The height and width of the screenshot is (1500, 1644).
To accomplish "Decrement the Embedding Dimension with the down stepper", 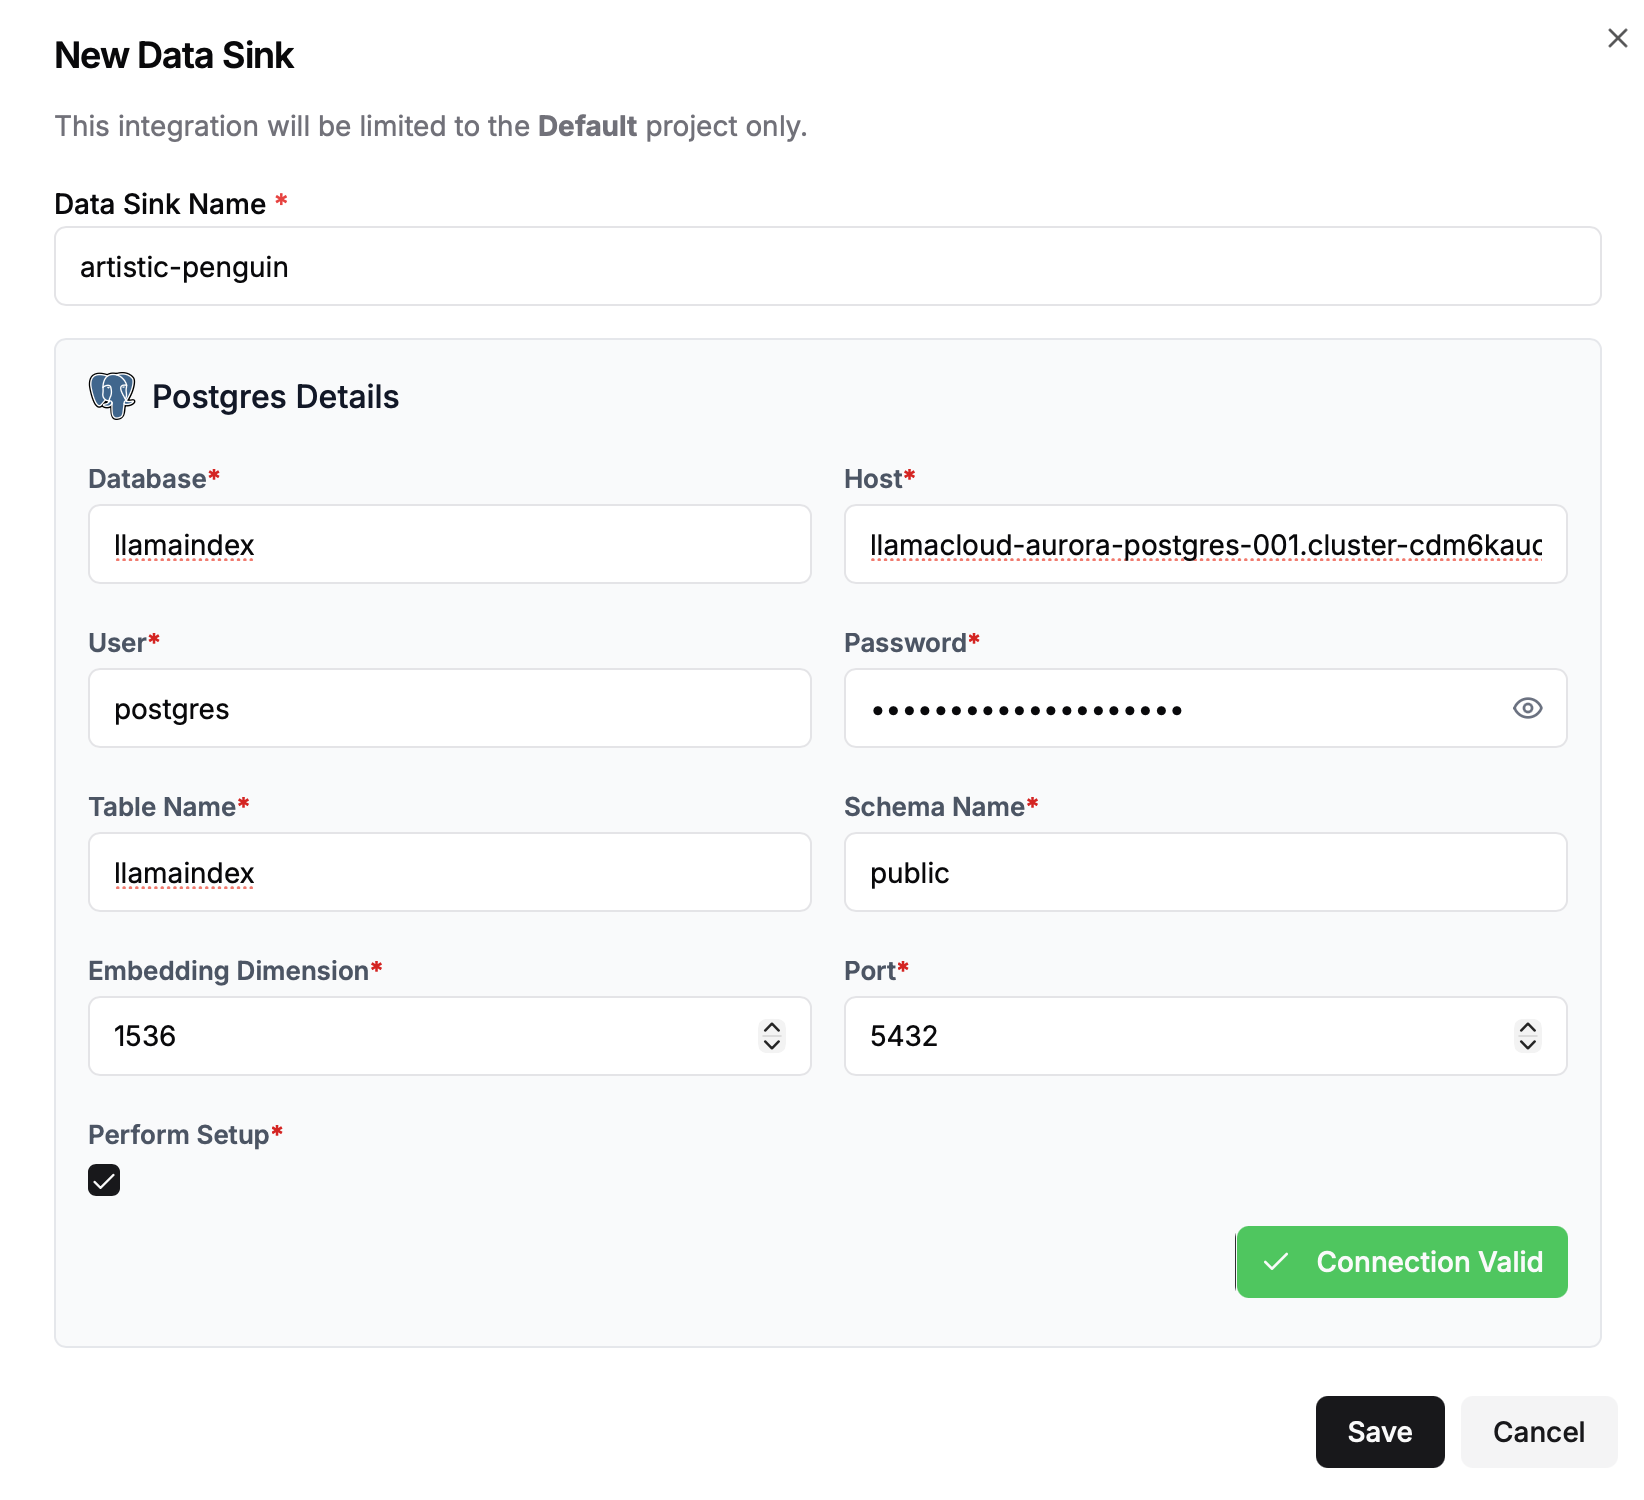I will tap(771, 1044).
